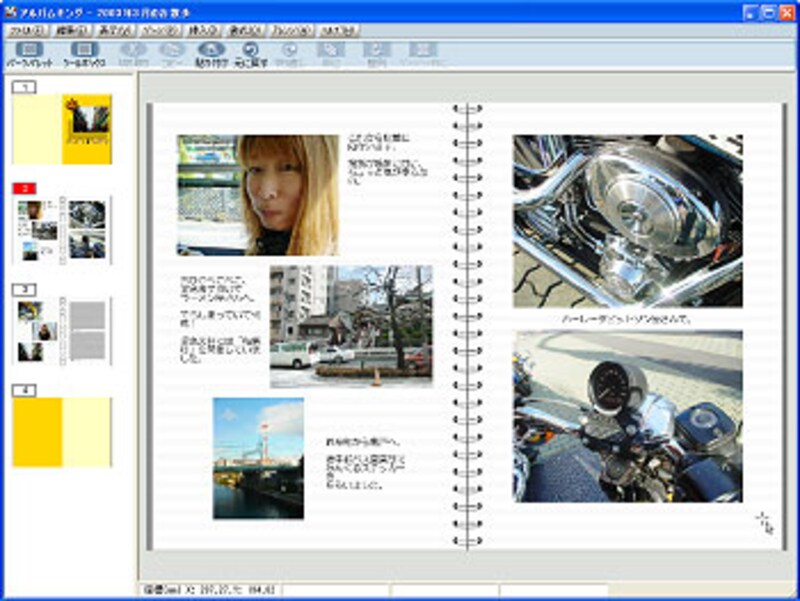Click the 貼り付け (paste) toolbar icon
The width and height of the screenshot is (800, 601).
coord(210,53)
